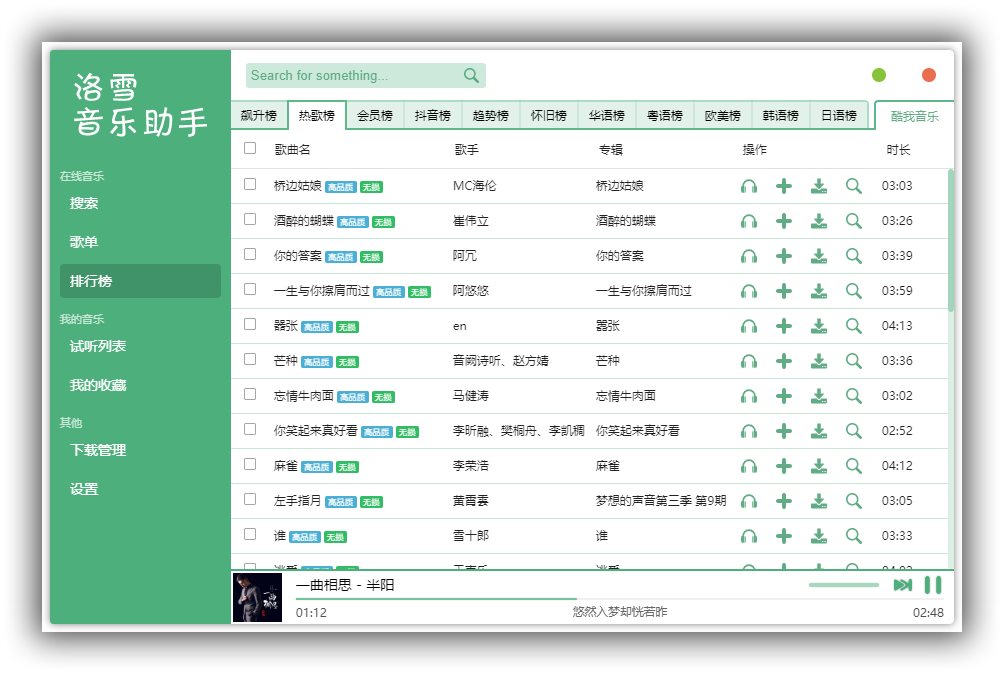Play 酒醉的蝴蝶 with the headphone icon

click(749, 221)
